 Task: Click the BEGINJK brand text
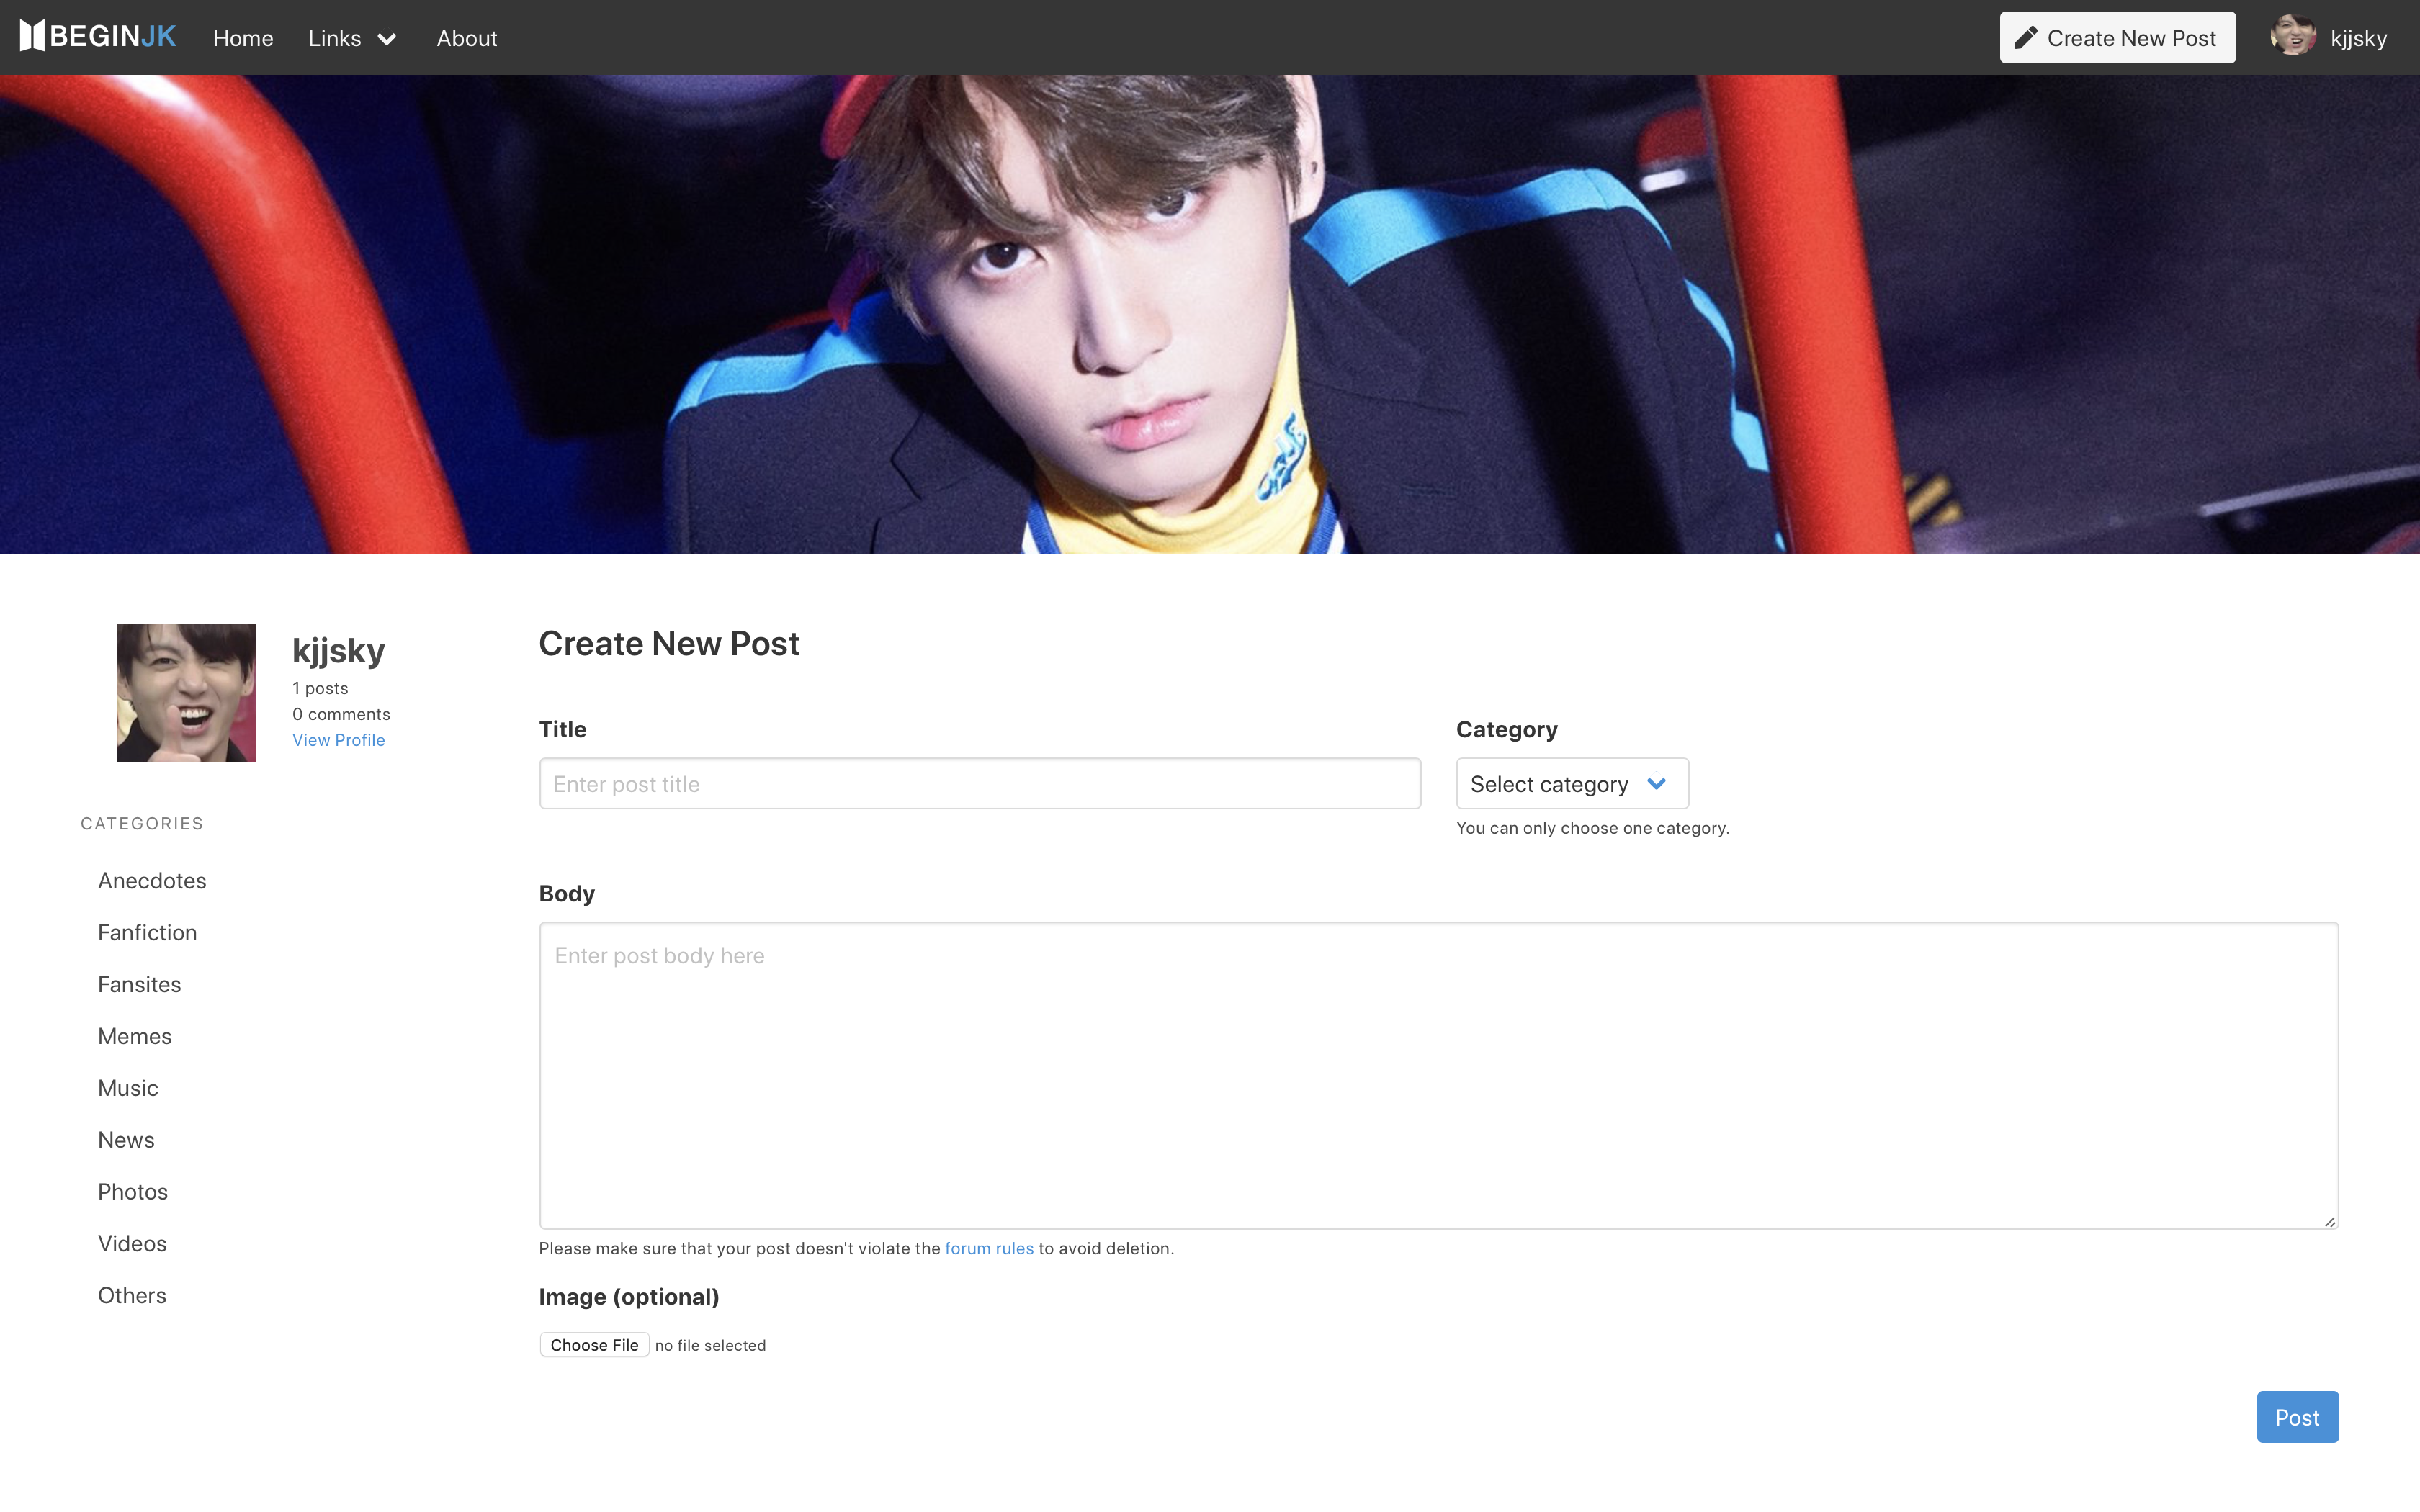(113, 37)
